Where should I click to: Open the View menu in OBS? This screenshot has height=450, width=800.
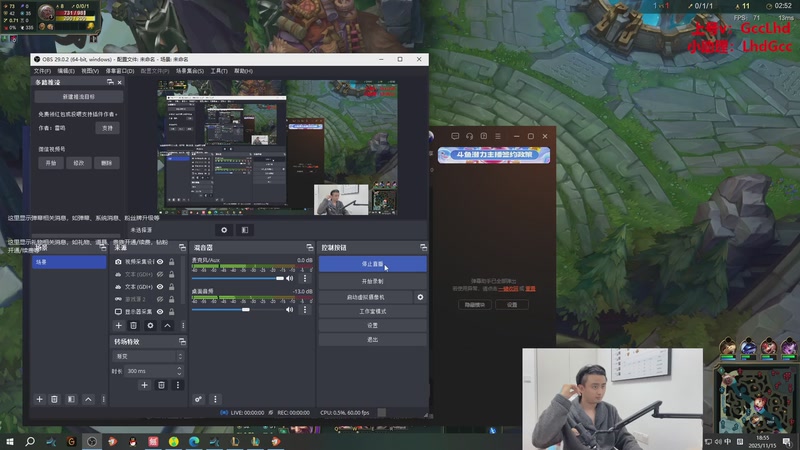[x=90, y=71]
